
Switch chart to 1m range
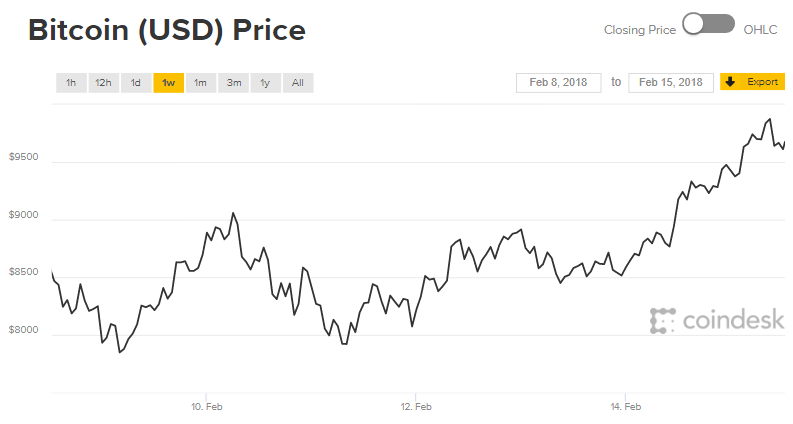click(200, 83)
